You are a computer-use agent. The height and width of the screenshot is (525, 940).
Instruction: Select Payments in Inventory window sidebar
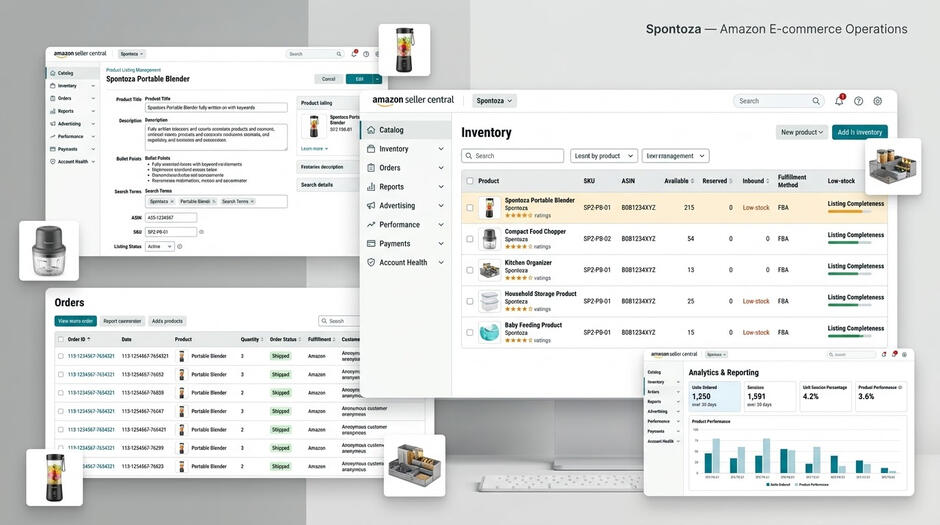[x=394, y=244]
